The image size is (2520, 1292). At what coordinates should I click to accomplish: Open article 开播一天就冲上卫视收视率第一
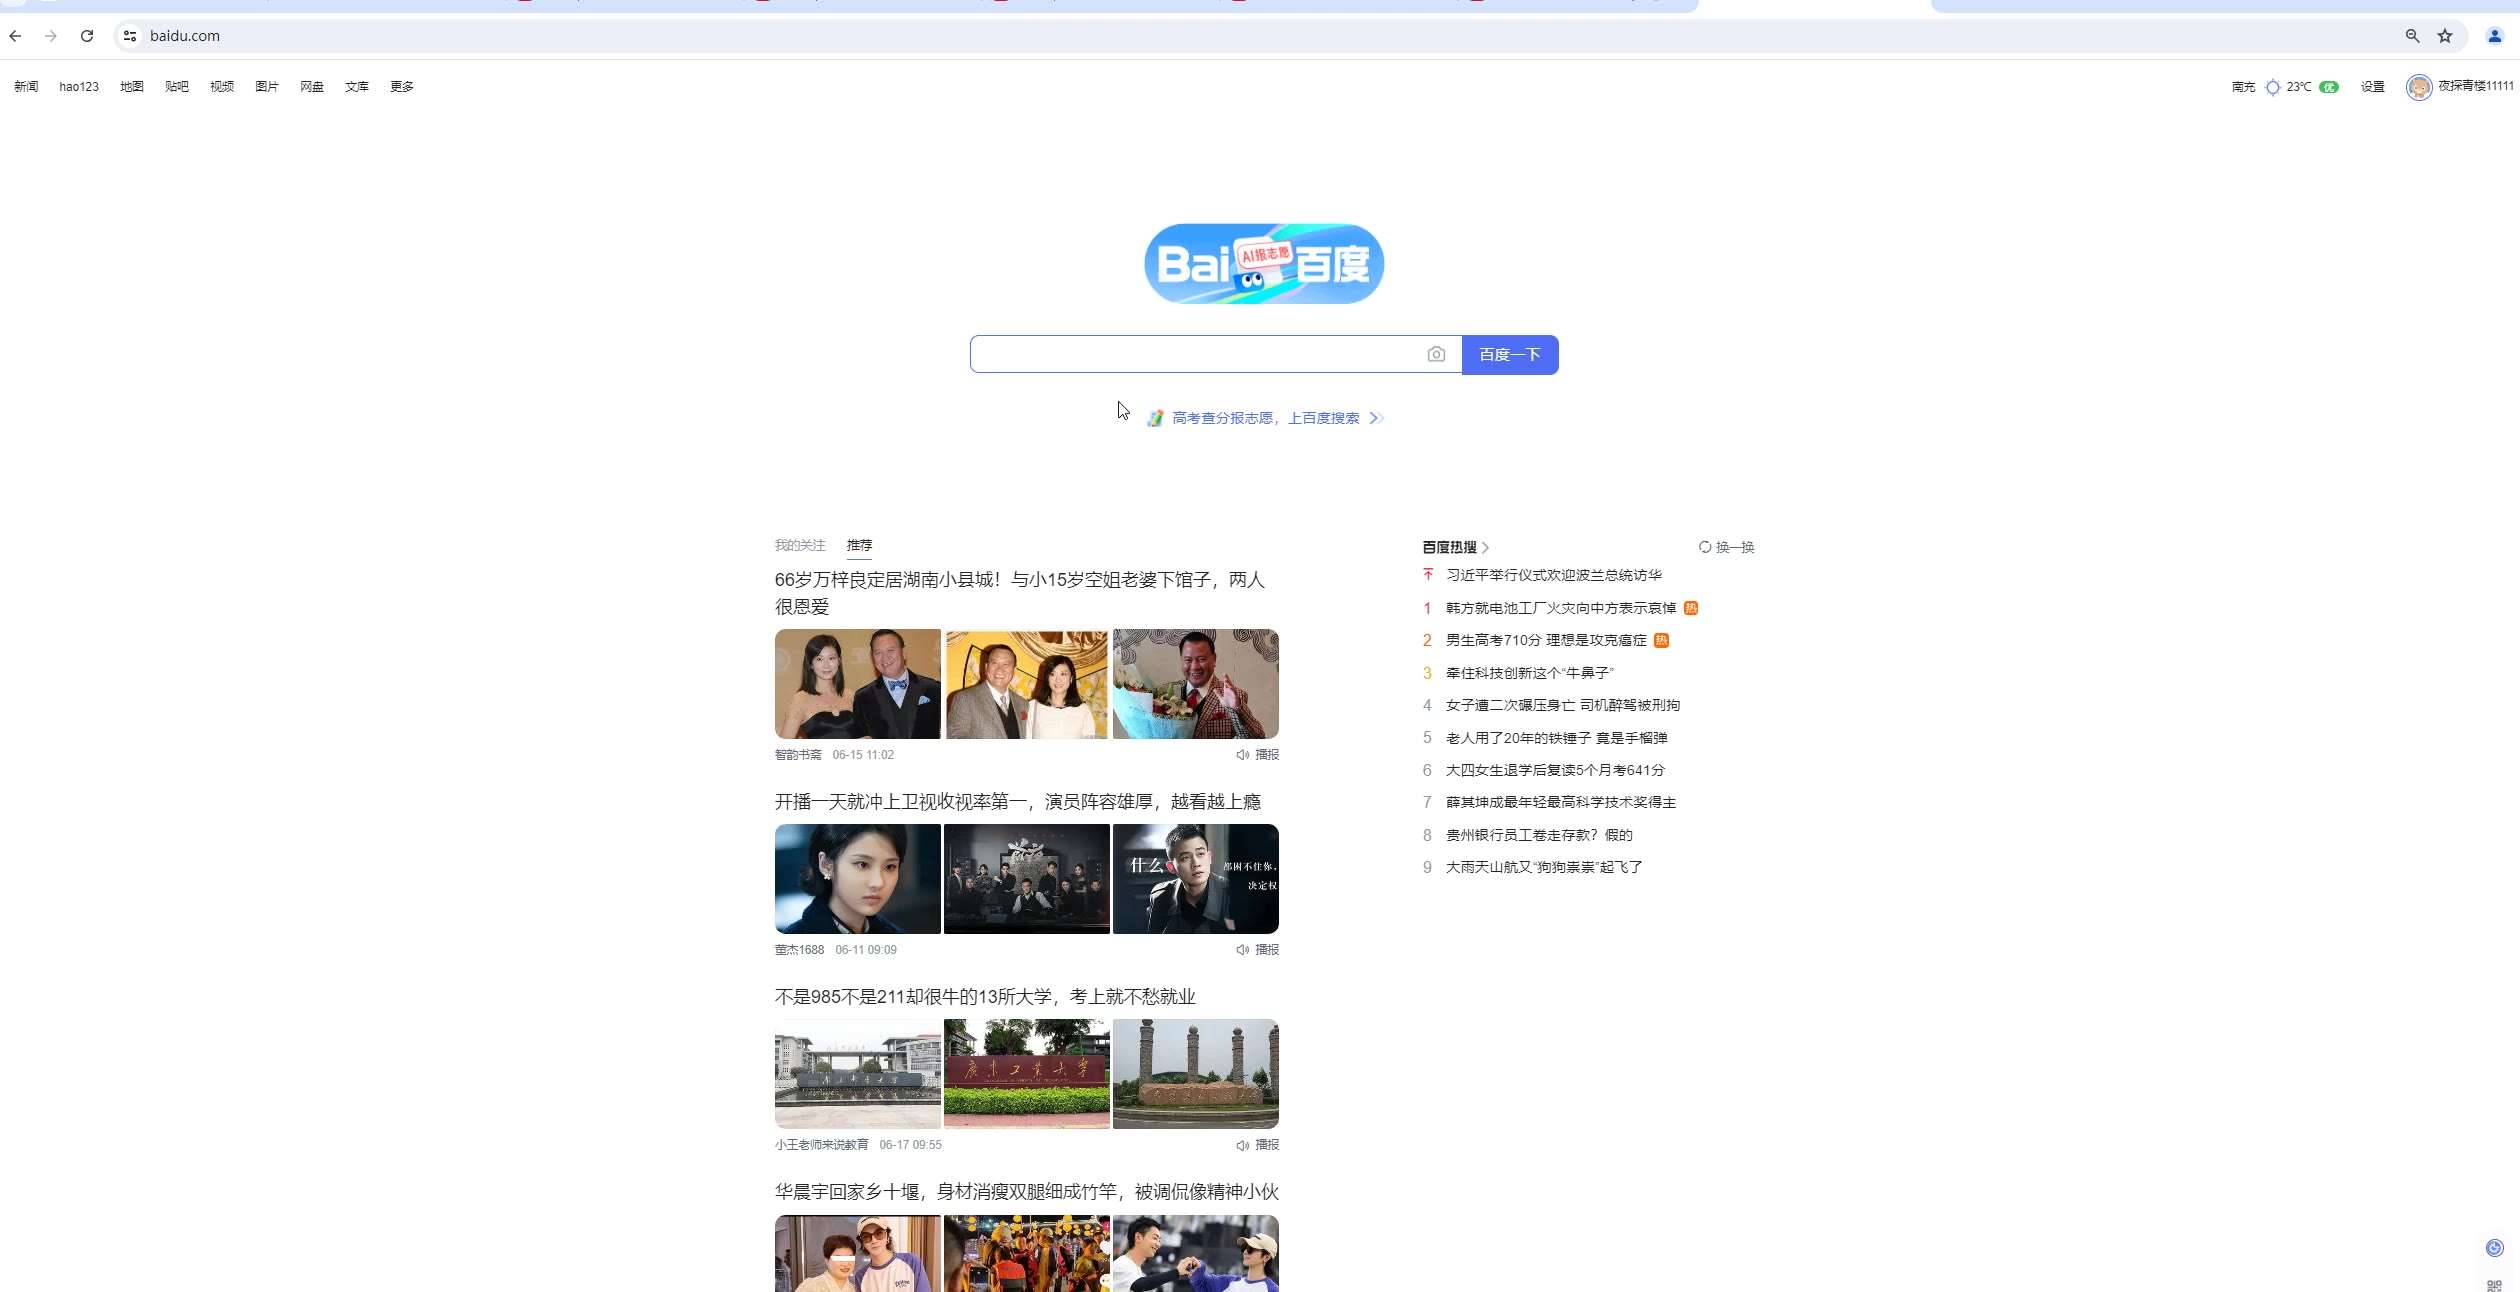pyautogui.click(x=1018, y=802)
